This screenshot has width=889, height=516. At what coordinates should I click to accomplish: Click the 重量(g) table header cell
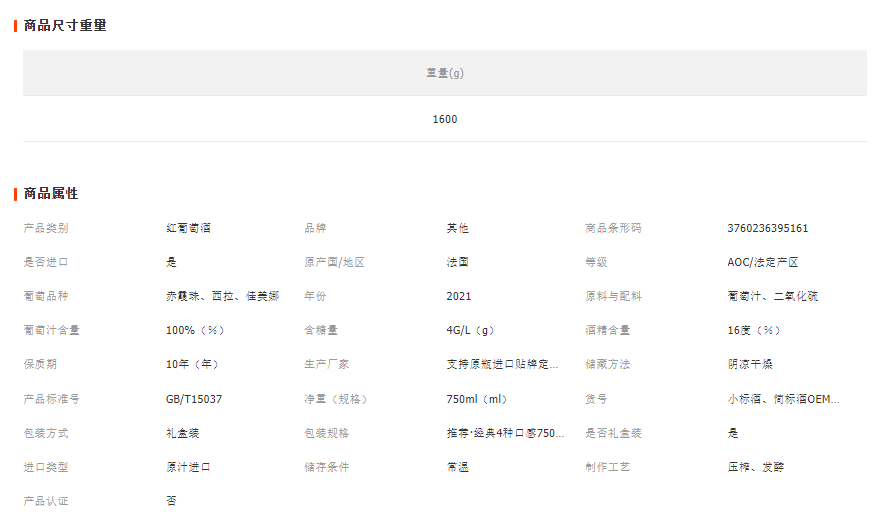coord(444,73)
